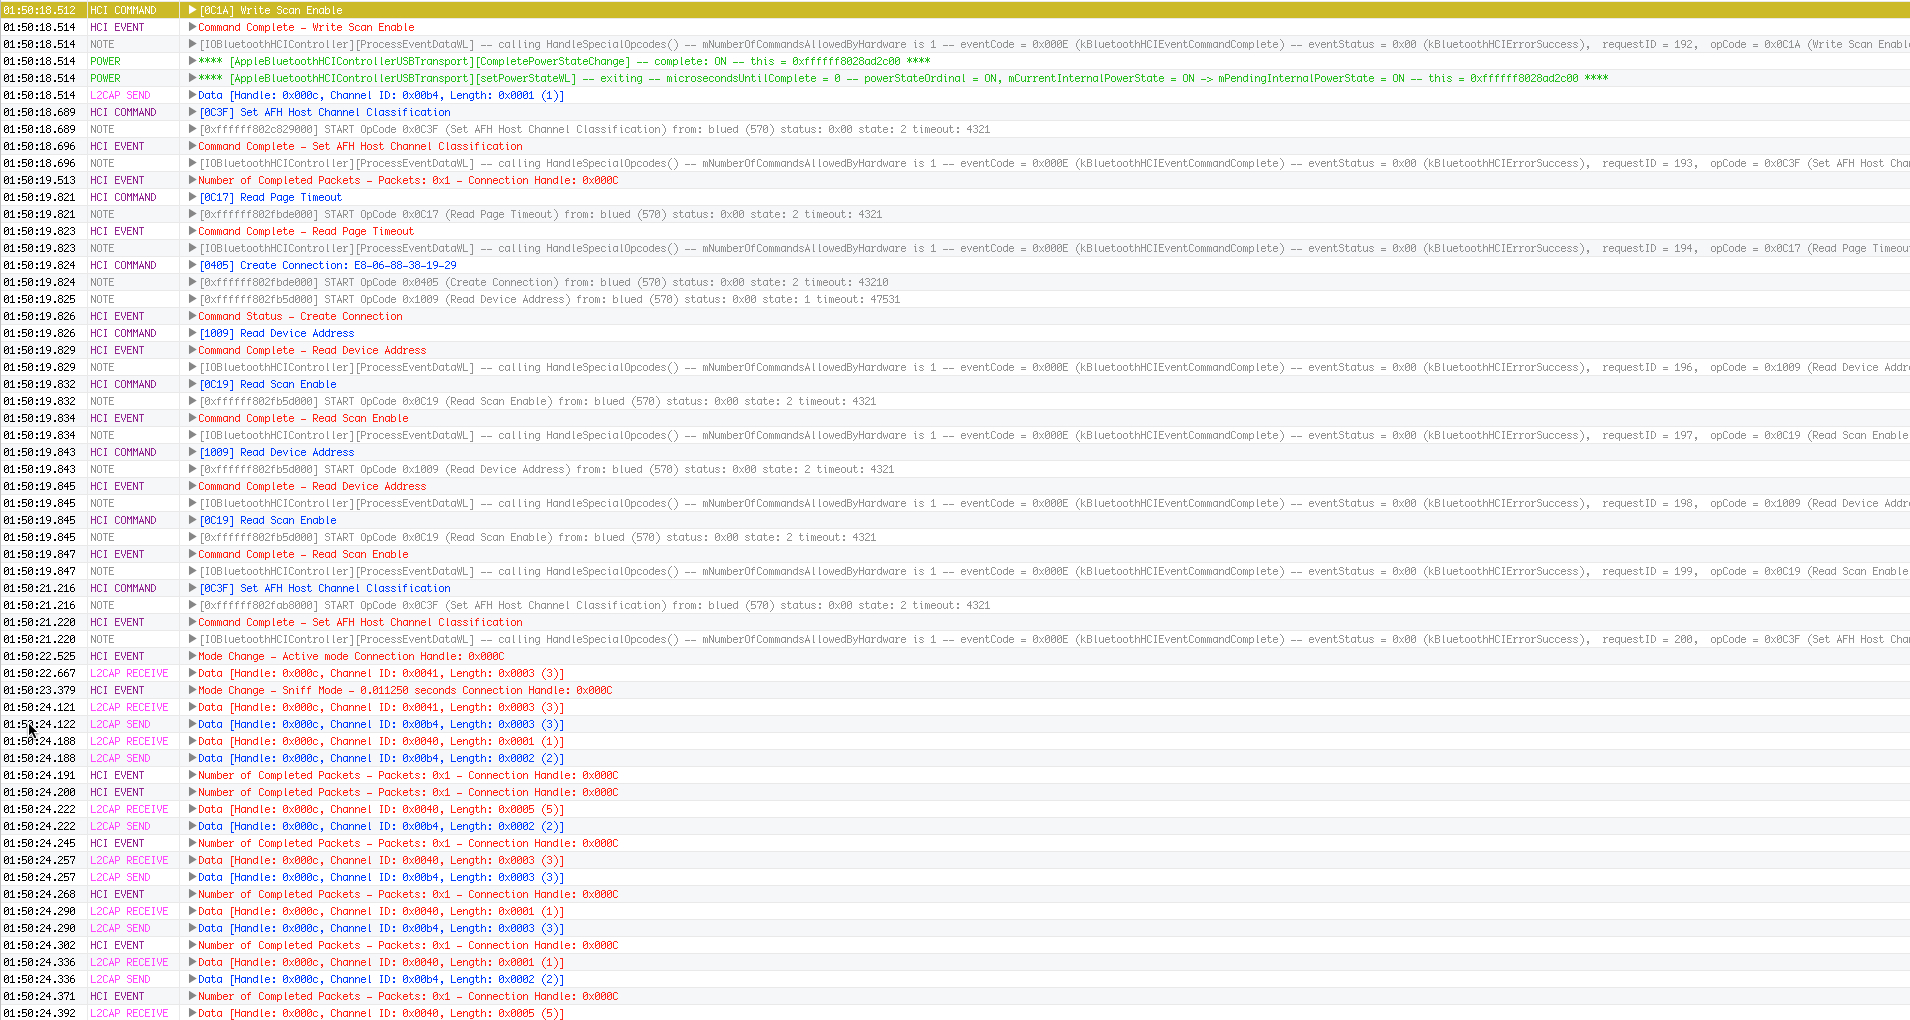Expand the 01:50:24.245 HCI EVENT row
The image size is (1910, 1020).
coord(193,843)
